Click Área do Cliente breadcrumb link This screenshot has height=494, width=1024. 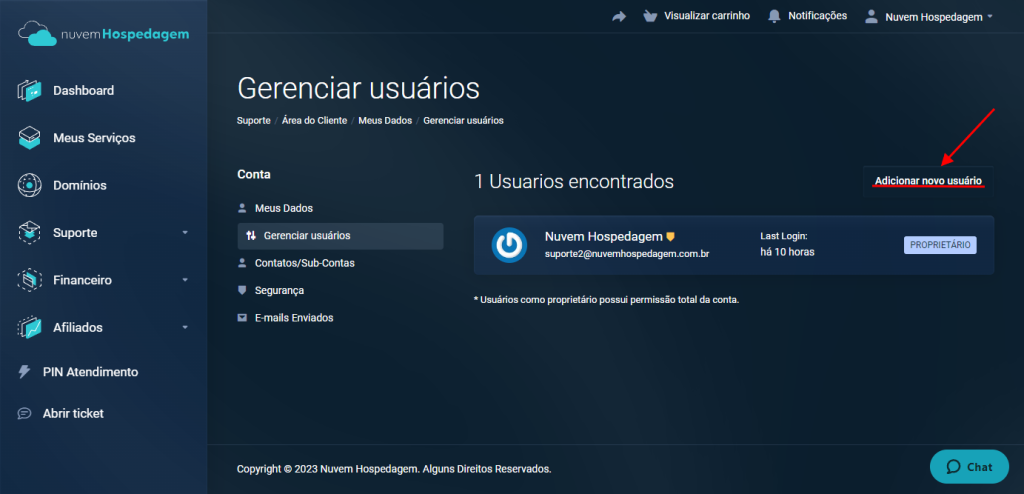(314, 120)
